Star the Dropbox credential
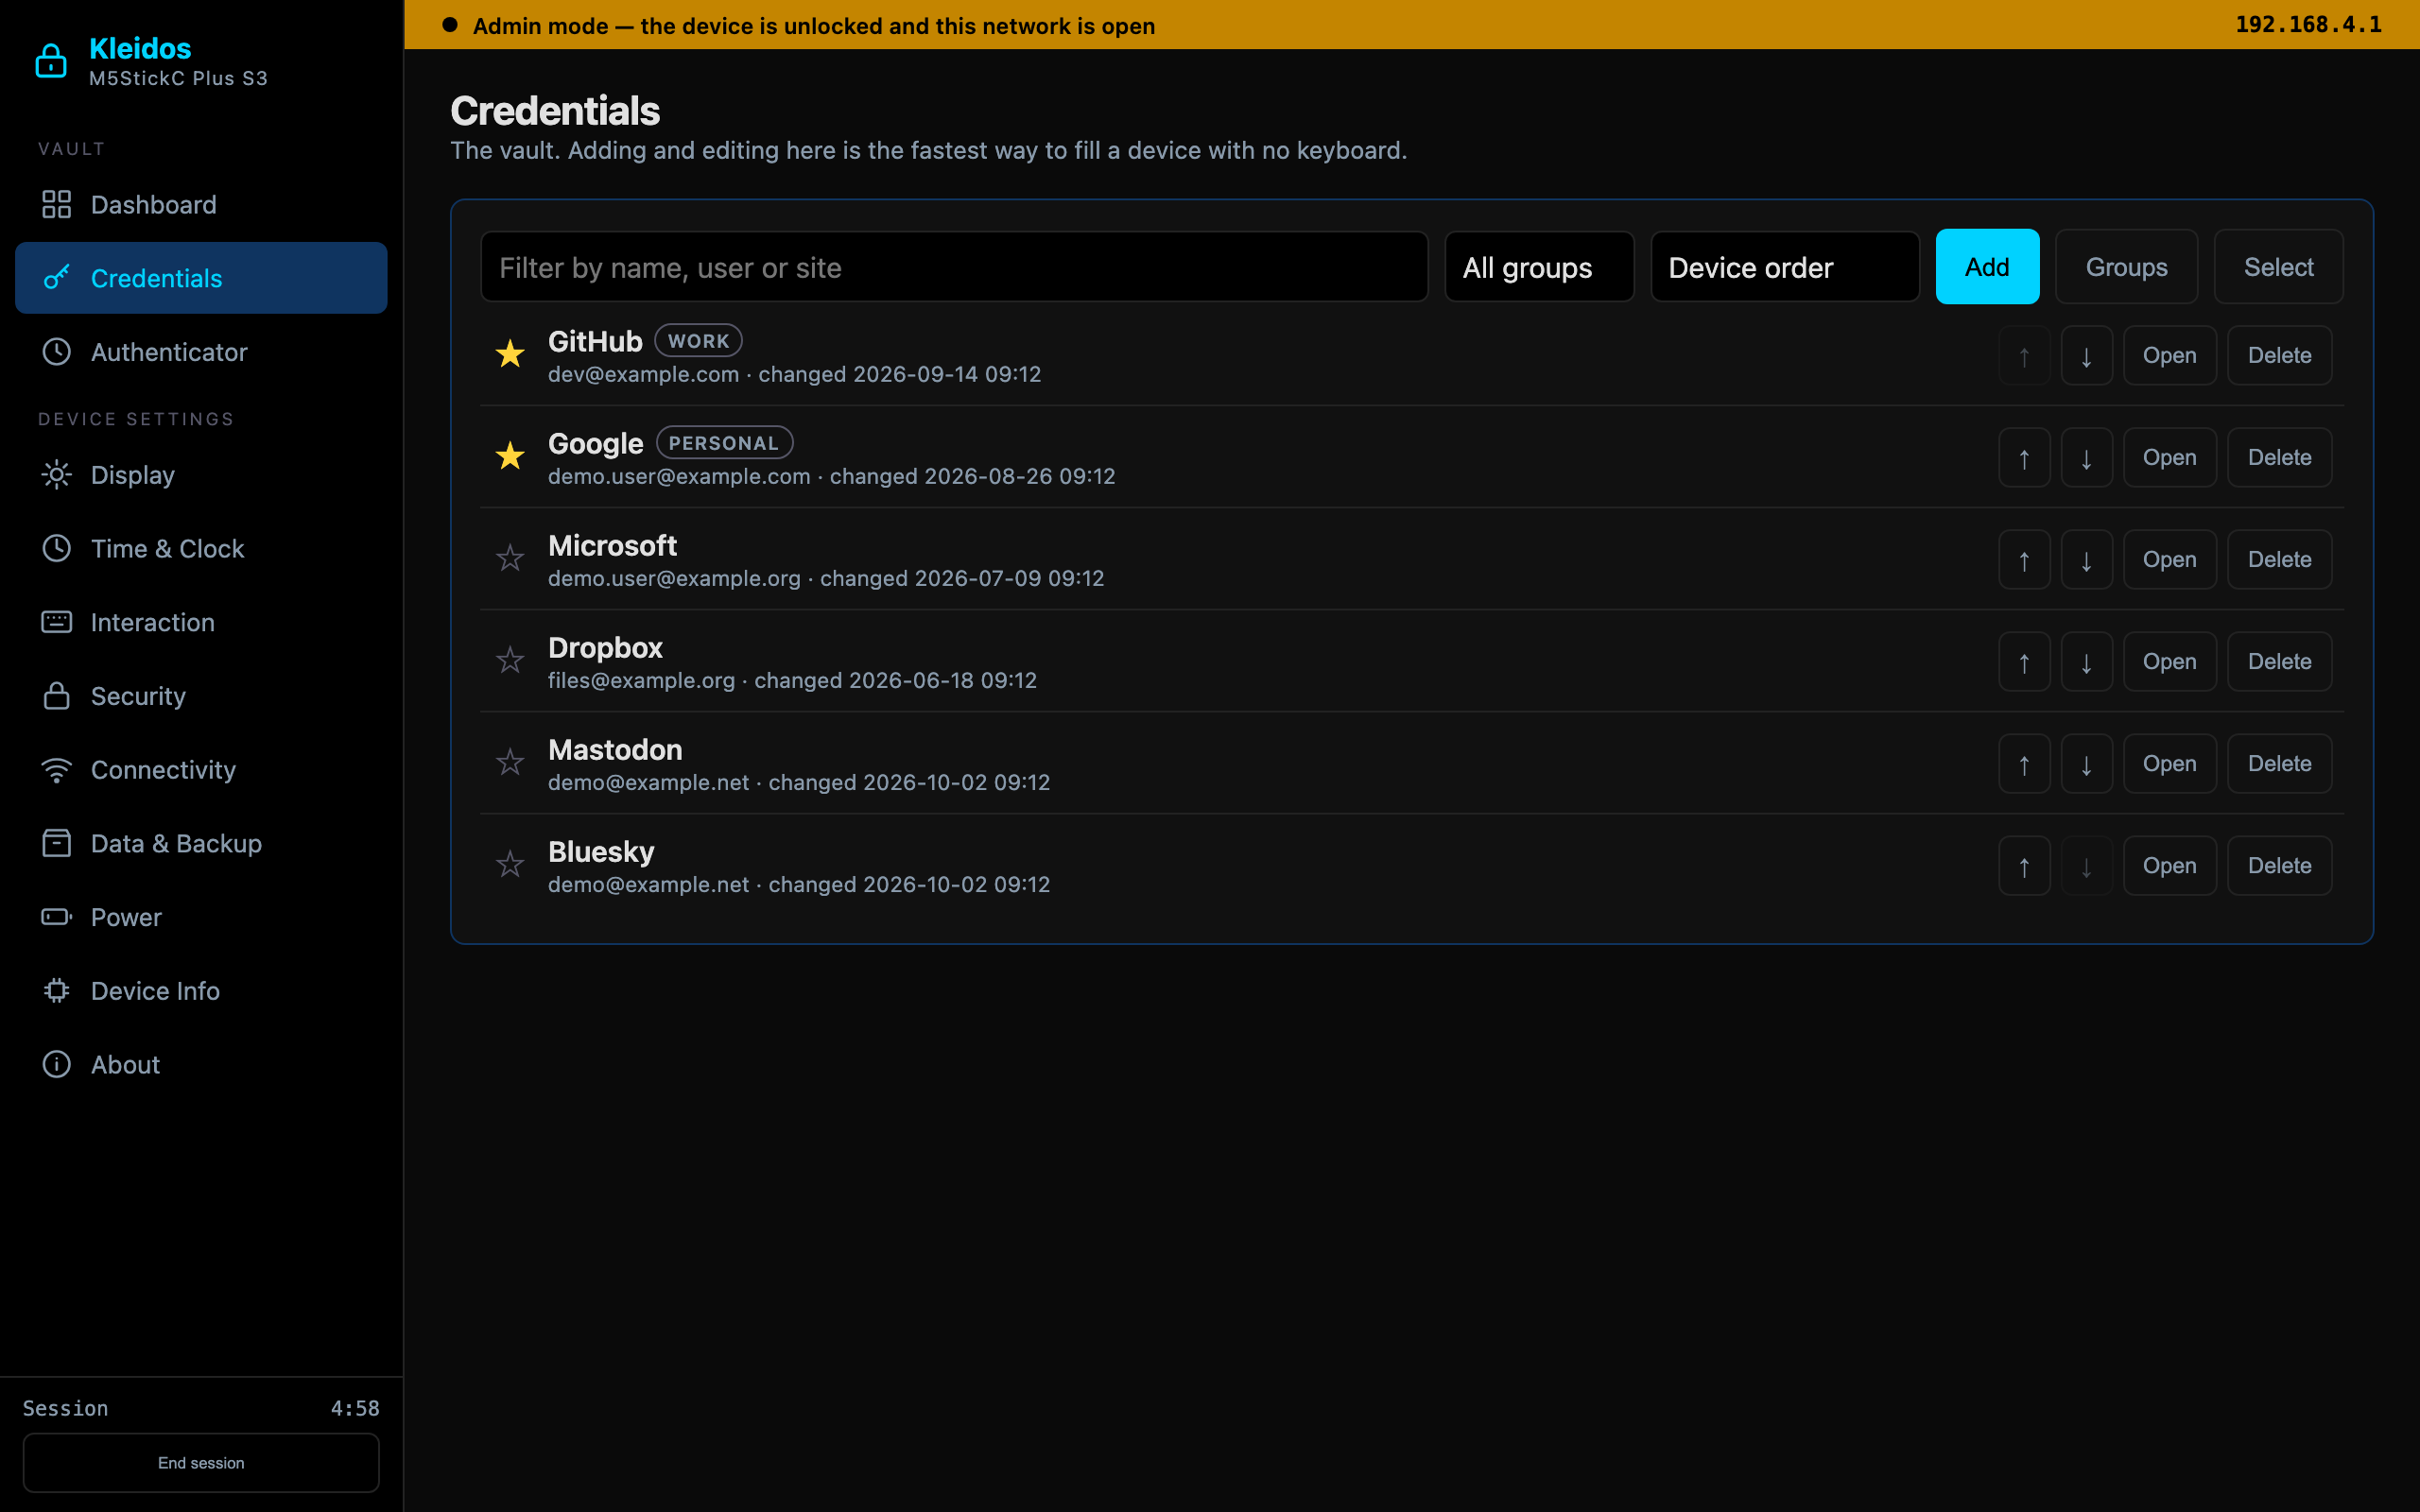This screenshot has width=2420, height=1512. point(510,660)
